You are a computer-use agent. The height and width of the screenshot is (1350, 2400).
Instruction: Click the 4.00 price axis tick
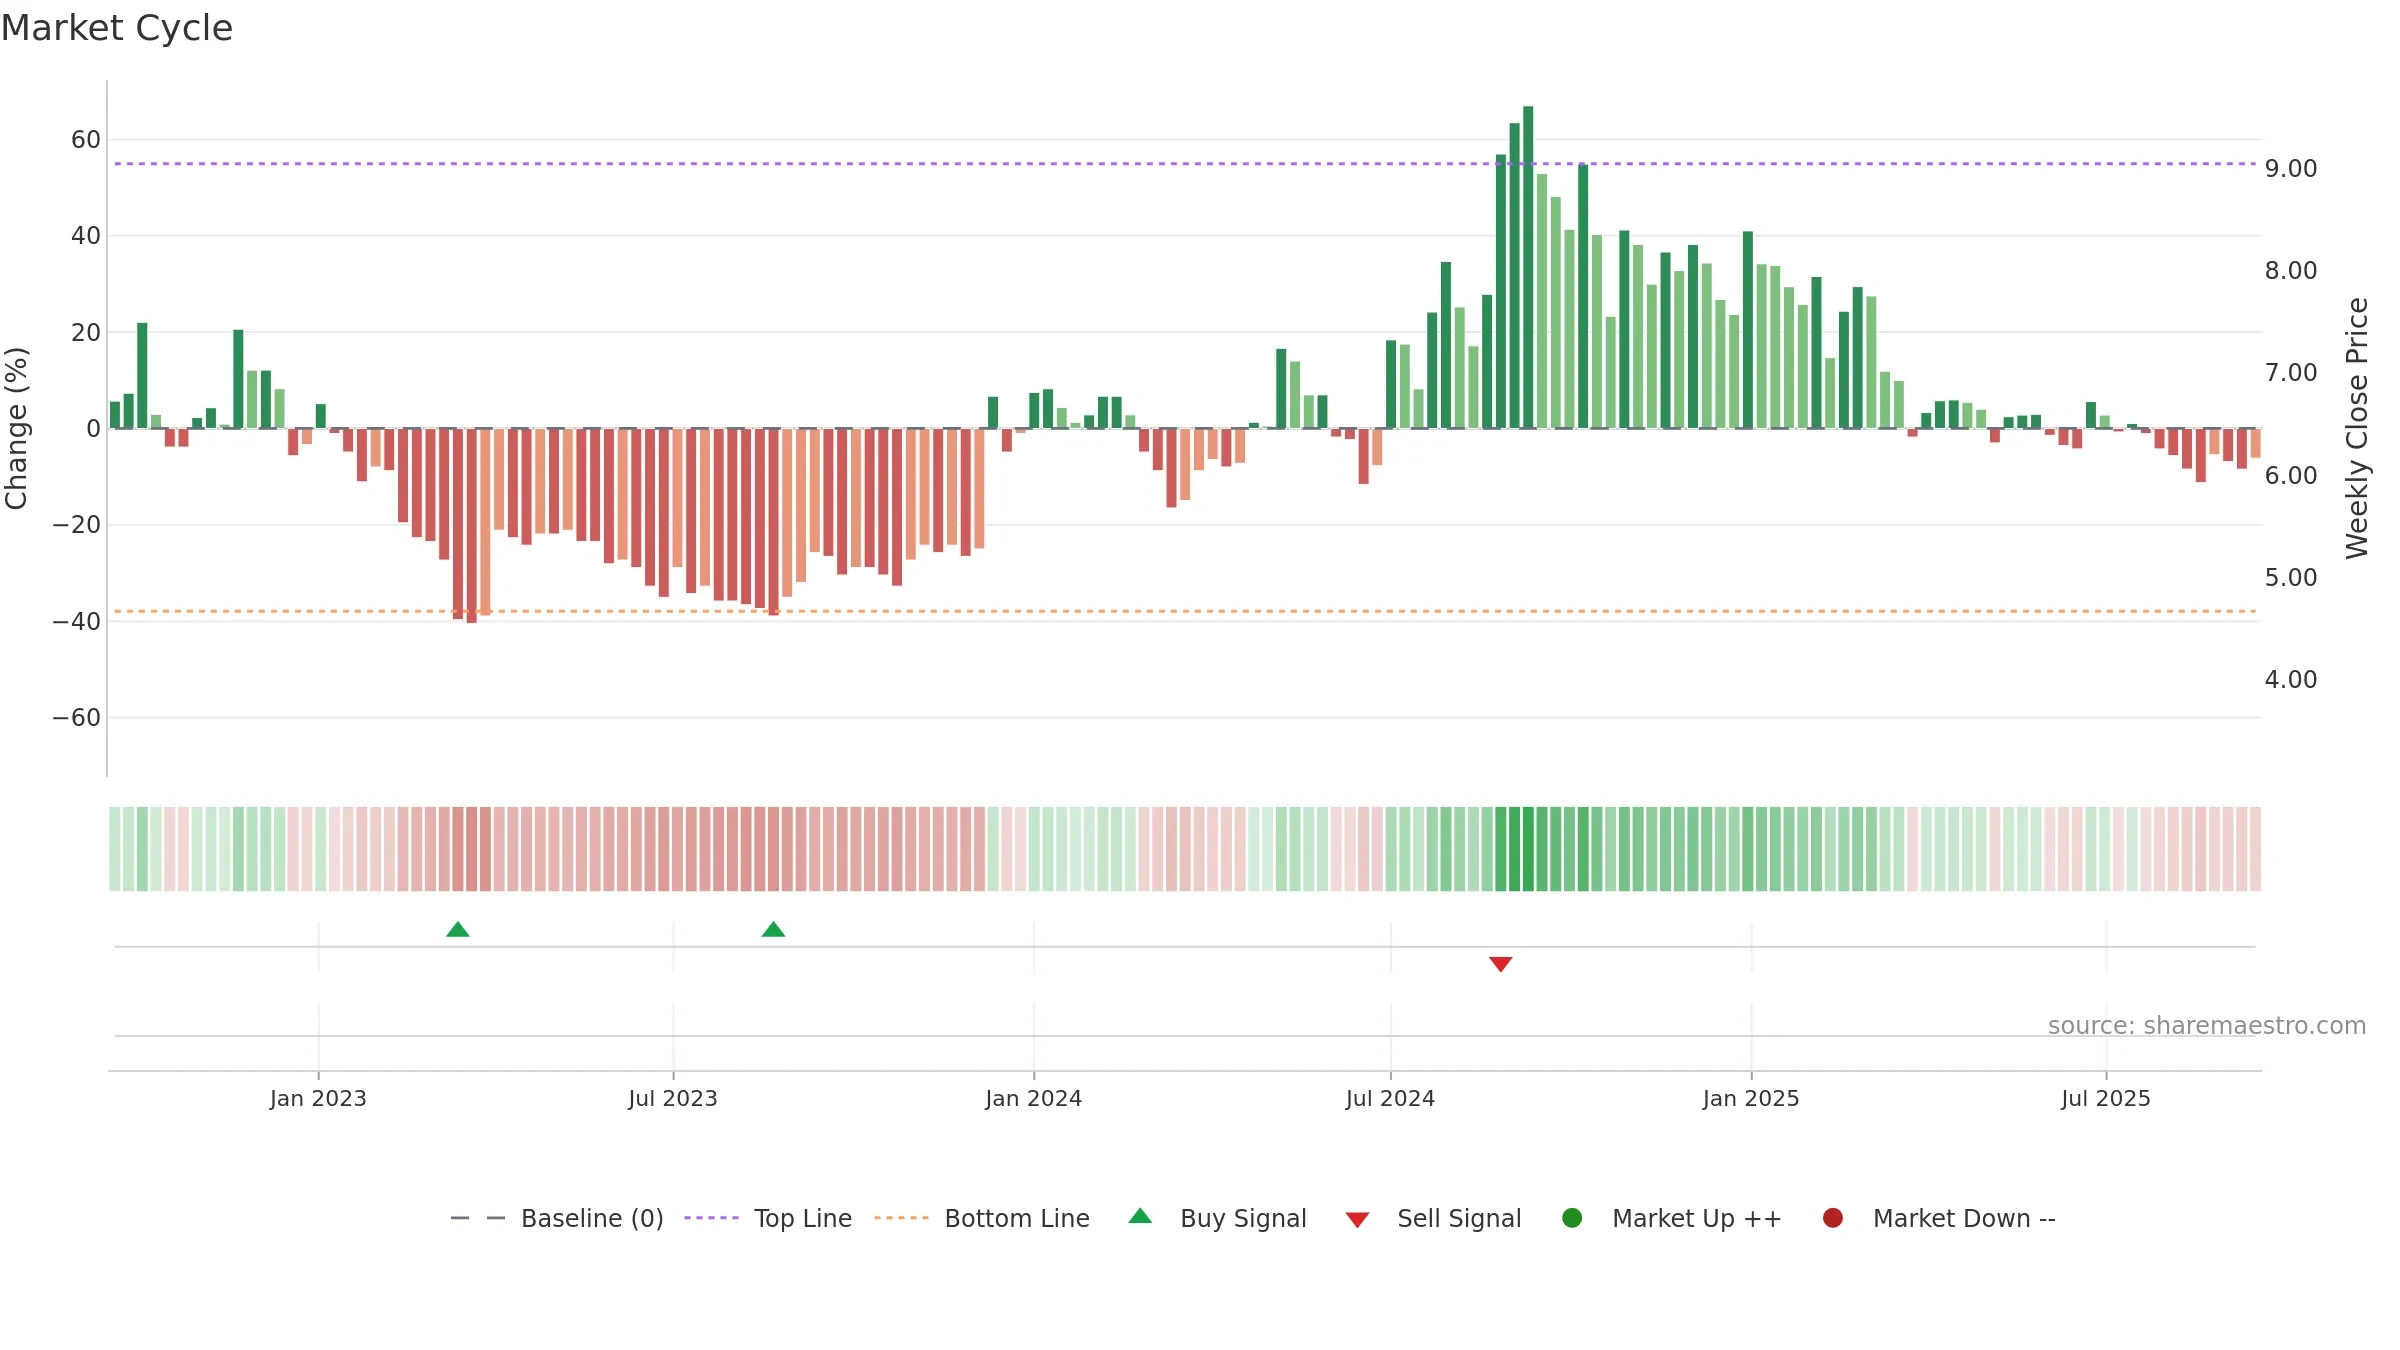click(2291, 680)
